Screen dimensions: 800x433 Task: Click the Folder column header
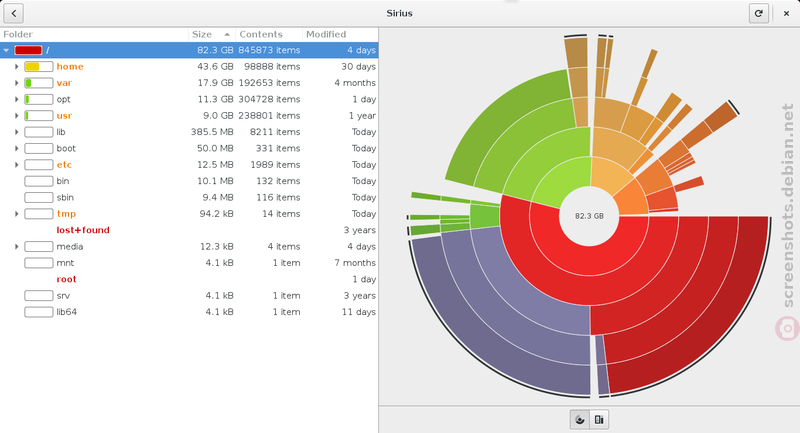94,34
